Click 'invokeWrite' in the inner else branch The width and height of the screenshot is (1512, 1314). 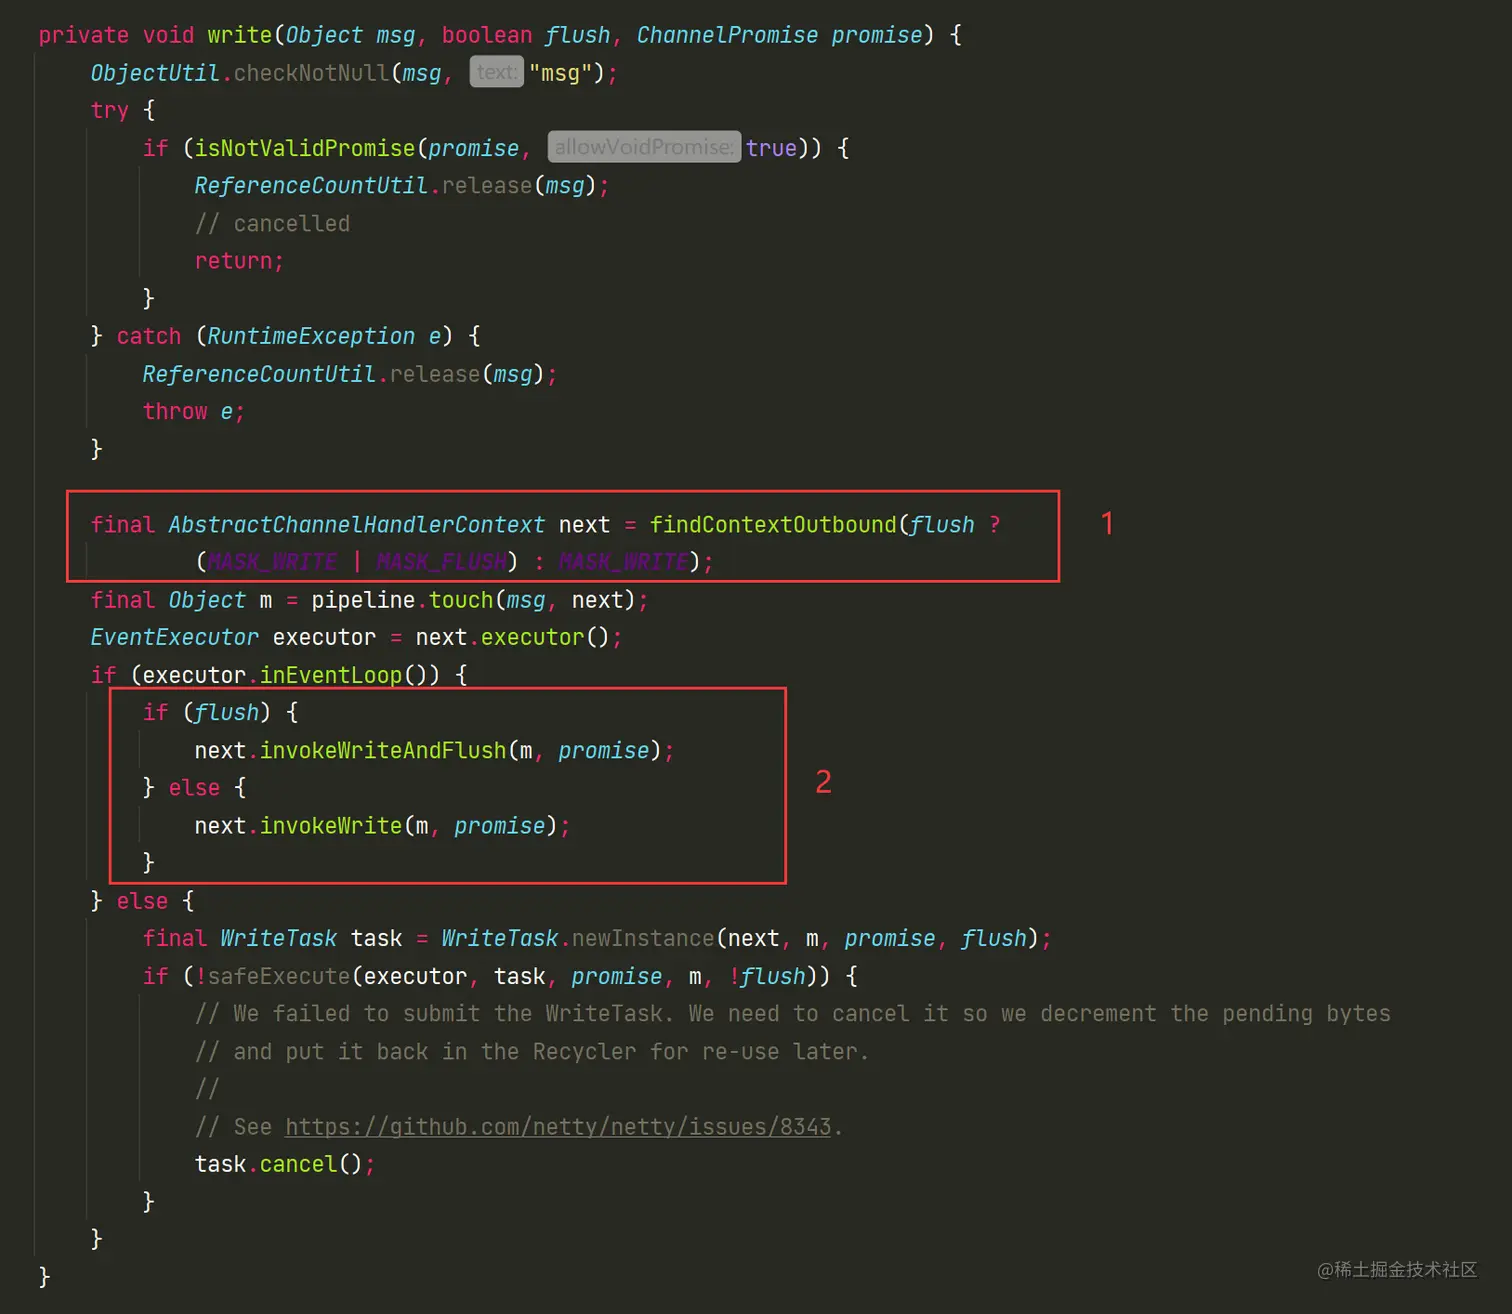coord(331,825)
